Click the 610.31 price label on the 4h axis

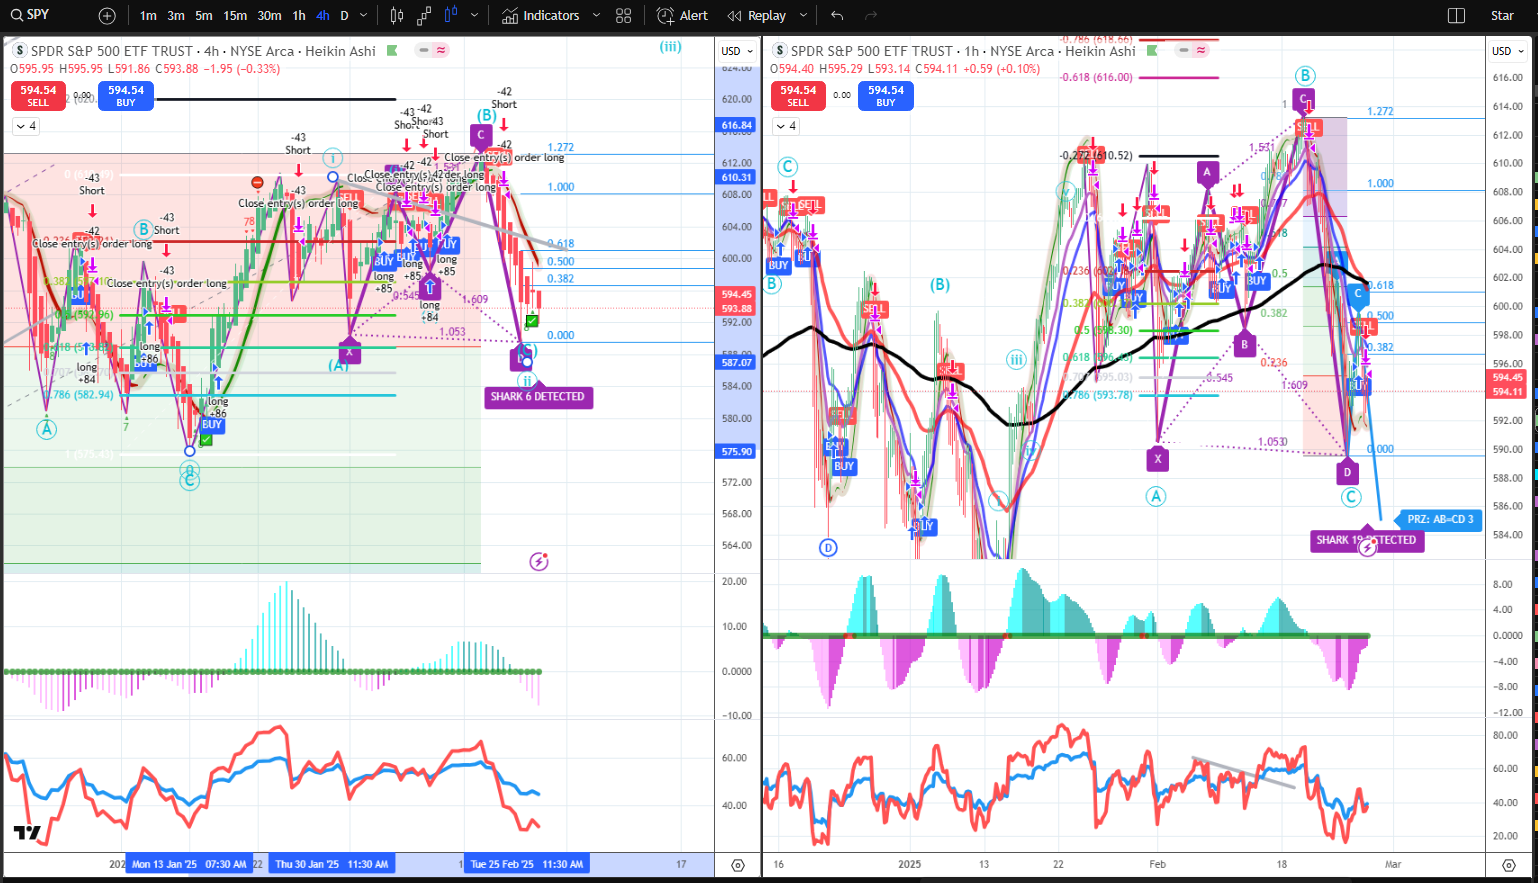(736, 177)
